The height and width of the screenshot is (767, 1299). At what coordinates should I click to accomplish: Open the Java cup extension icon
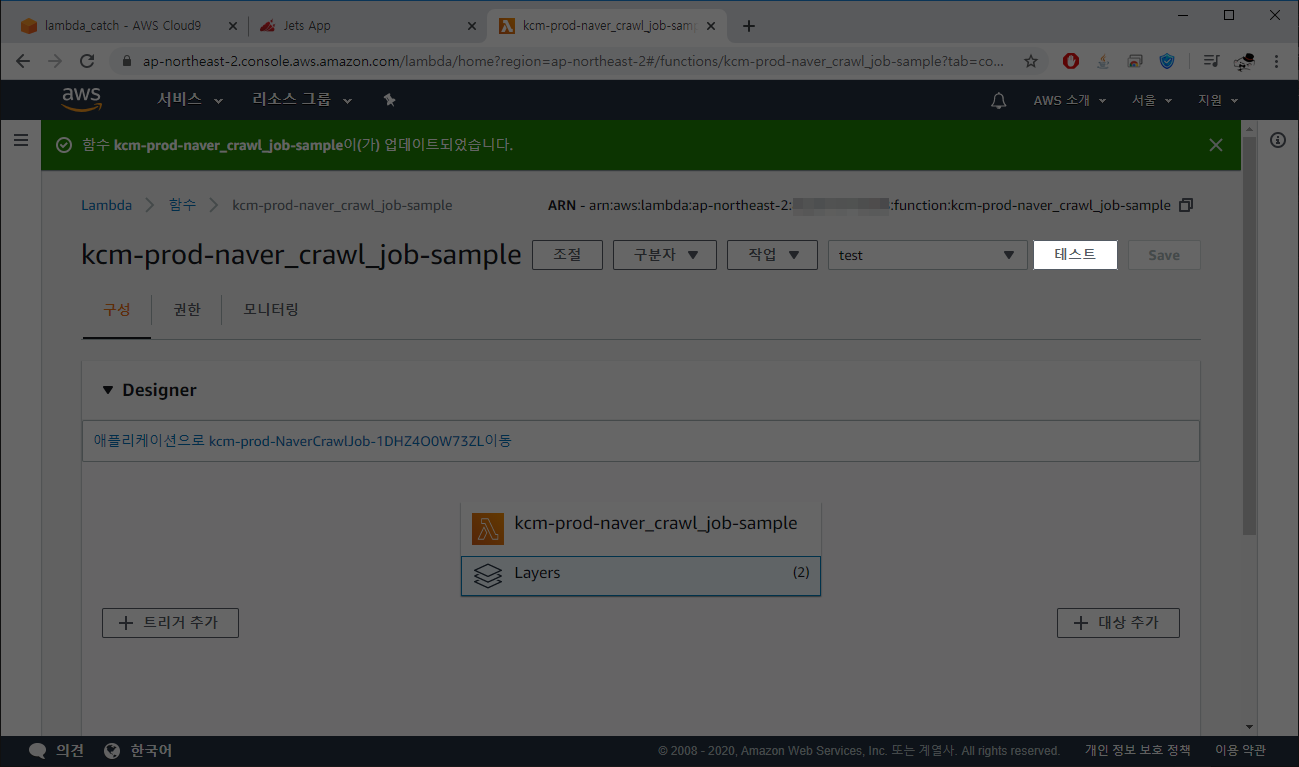[1103, 61]
